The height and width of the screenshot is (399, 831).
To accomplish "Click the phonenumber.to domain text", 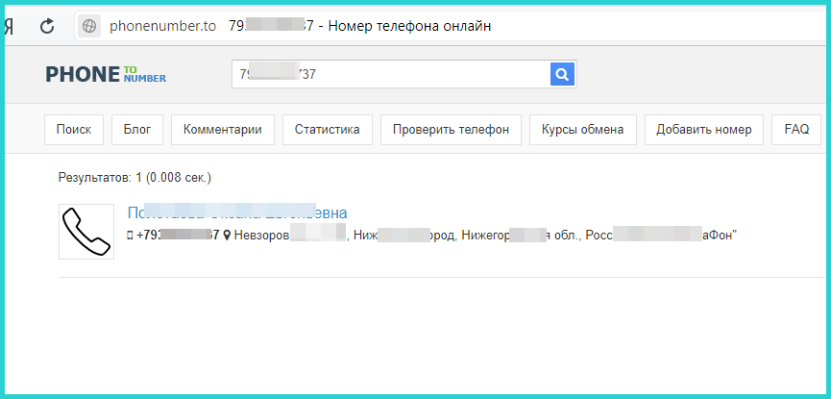I will [163, 26].
